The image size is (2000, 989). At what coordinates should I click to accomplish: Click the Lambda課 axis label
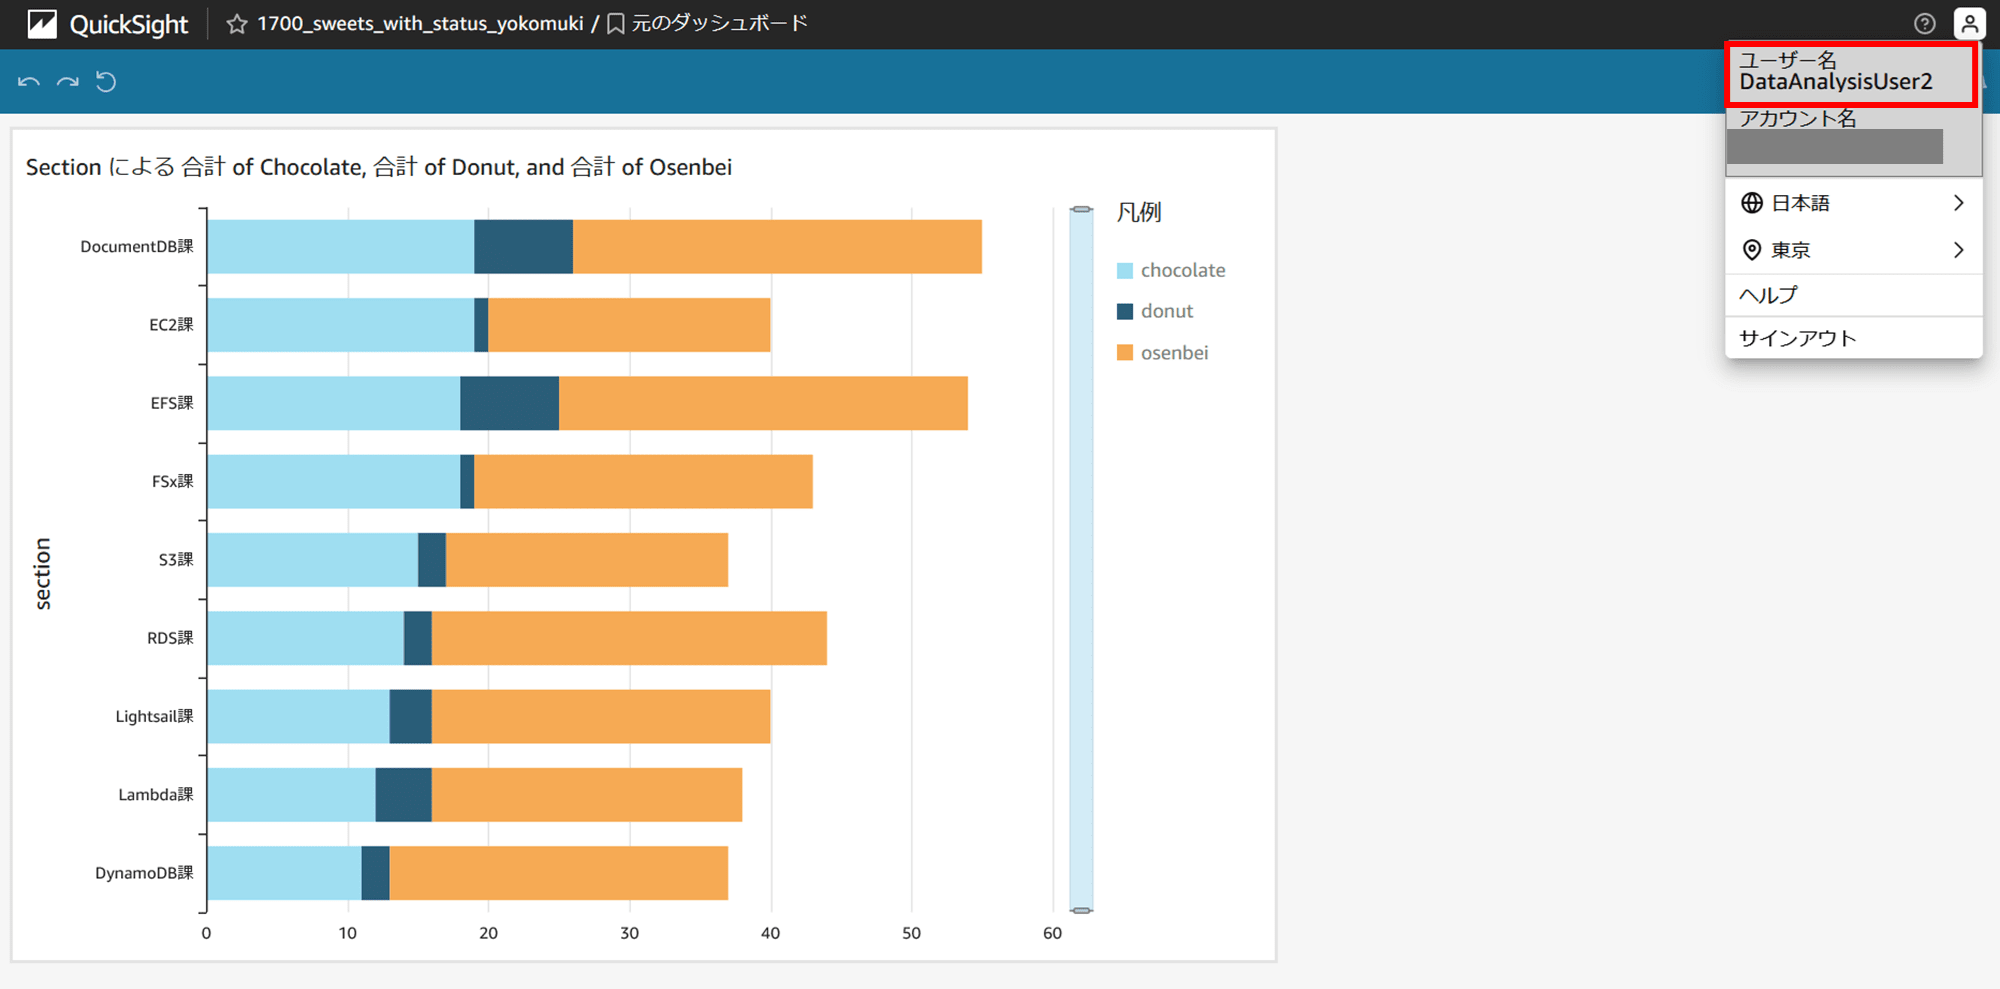tap(156, 794)
